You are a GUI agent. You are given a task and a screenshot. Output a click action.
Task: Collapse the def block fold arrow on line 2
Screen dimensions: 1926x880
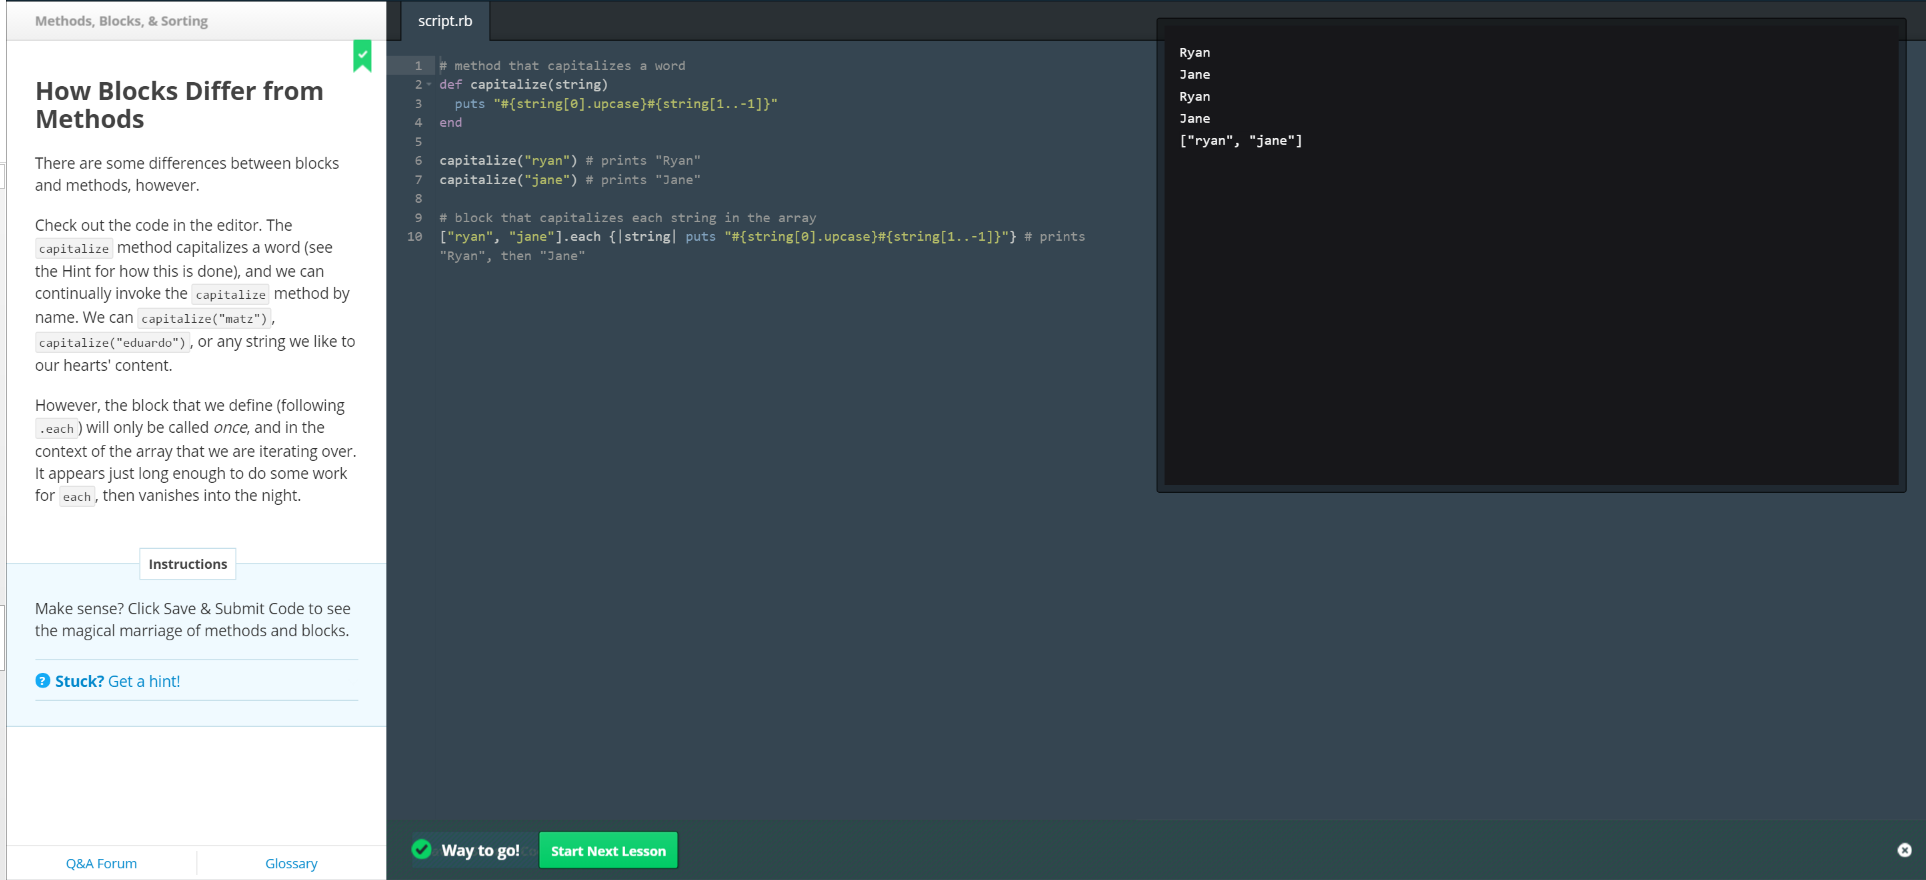coord(430,85)
